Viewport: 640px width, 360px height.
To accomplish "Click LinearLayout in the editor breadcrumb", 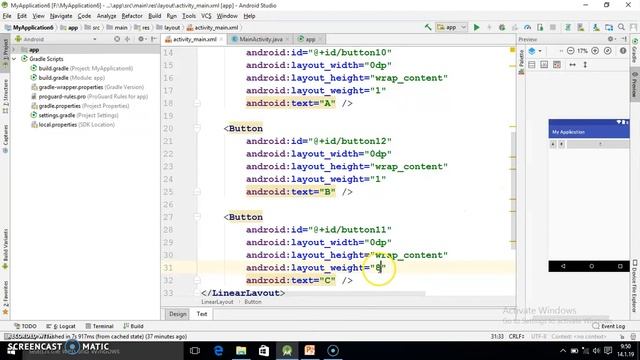I will 217,302.
